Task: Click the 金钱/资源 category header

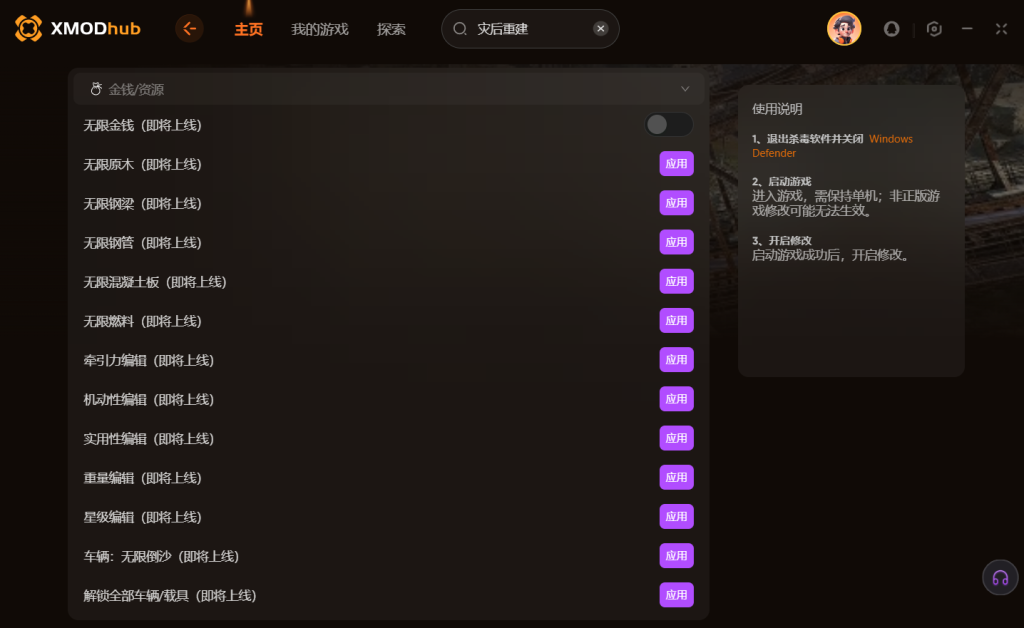Action: (x=389, y=89)
